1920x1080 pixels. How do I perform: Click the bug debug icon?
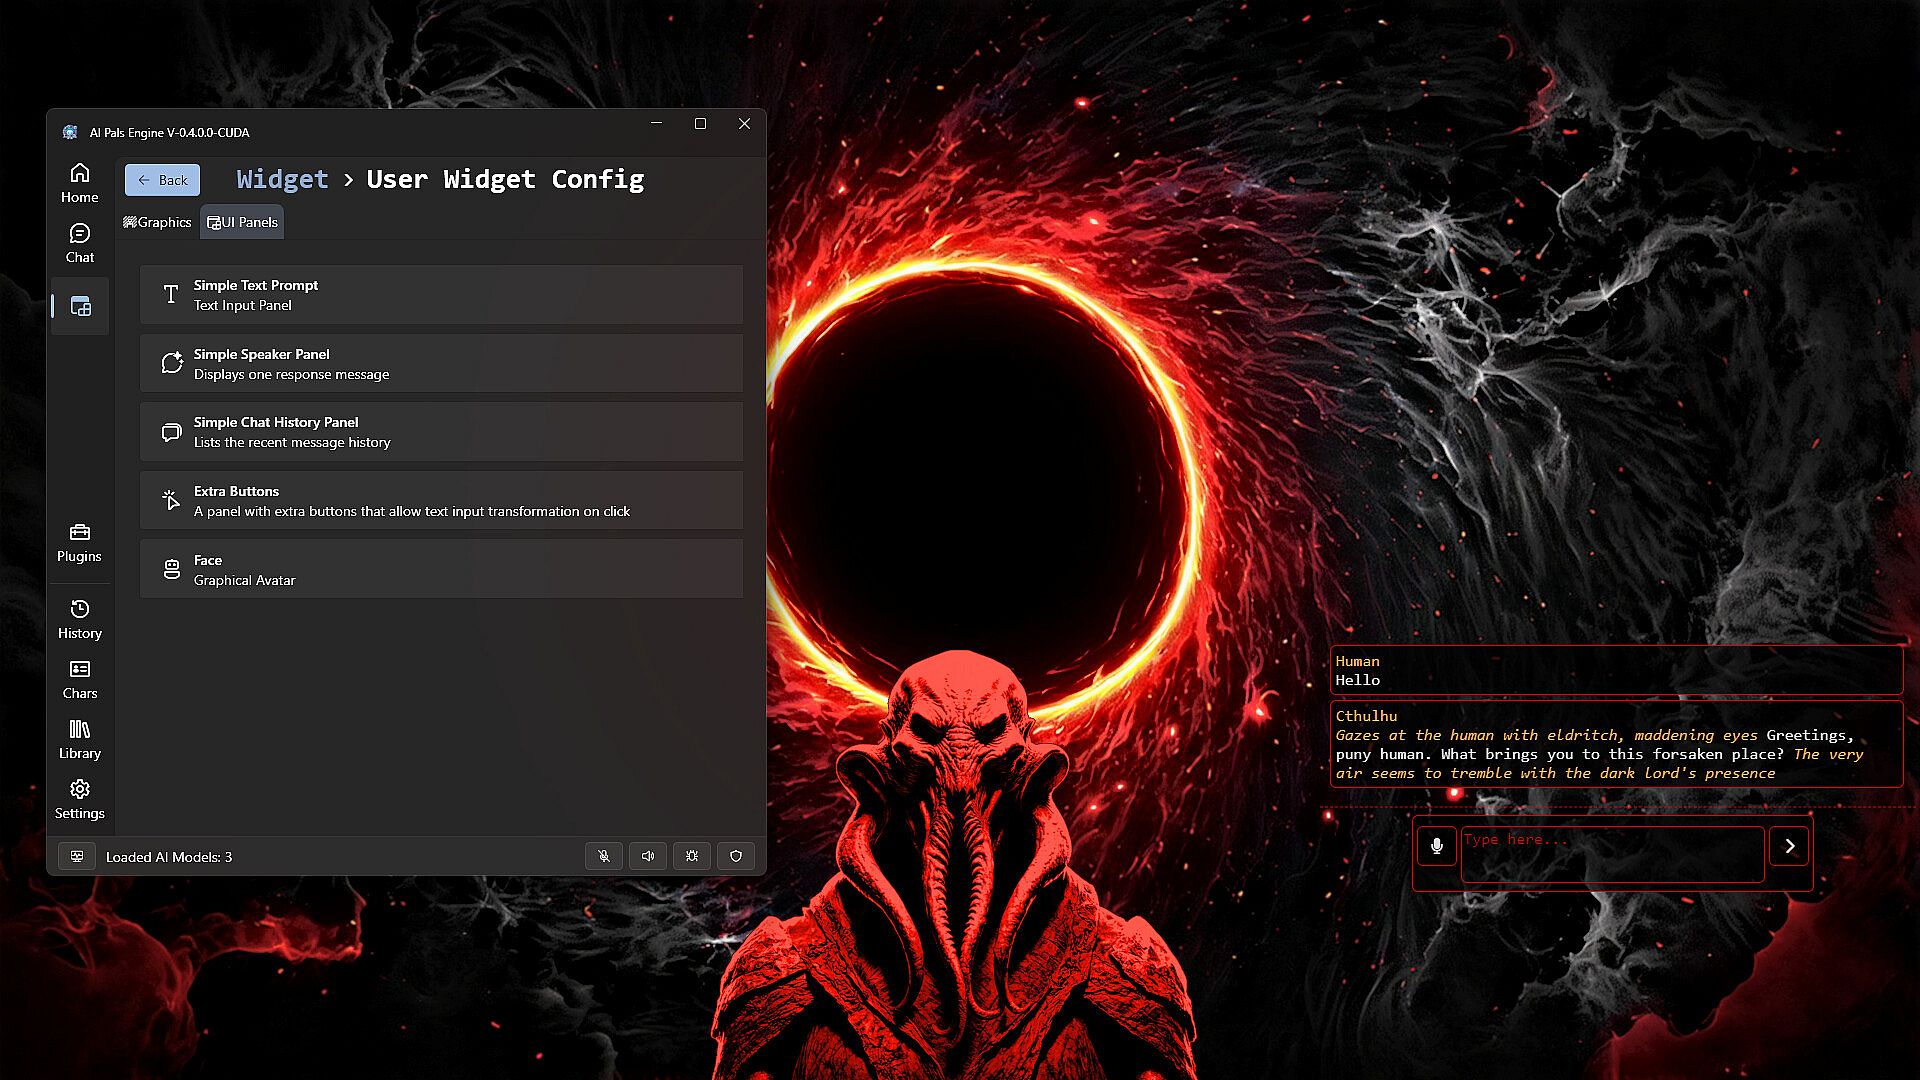tap(692, 856)
